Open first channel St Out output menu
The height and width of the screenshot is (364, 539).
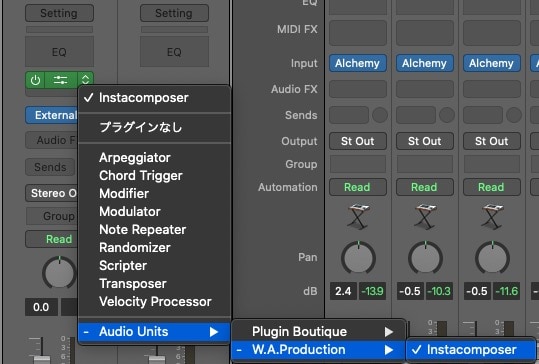click(358, 141)
